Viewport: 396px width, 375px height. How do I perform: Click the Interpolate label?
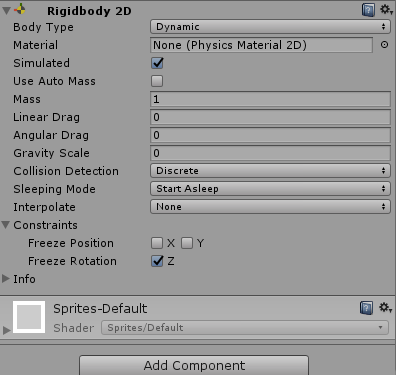click(44, 207)
